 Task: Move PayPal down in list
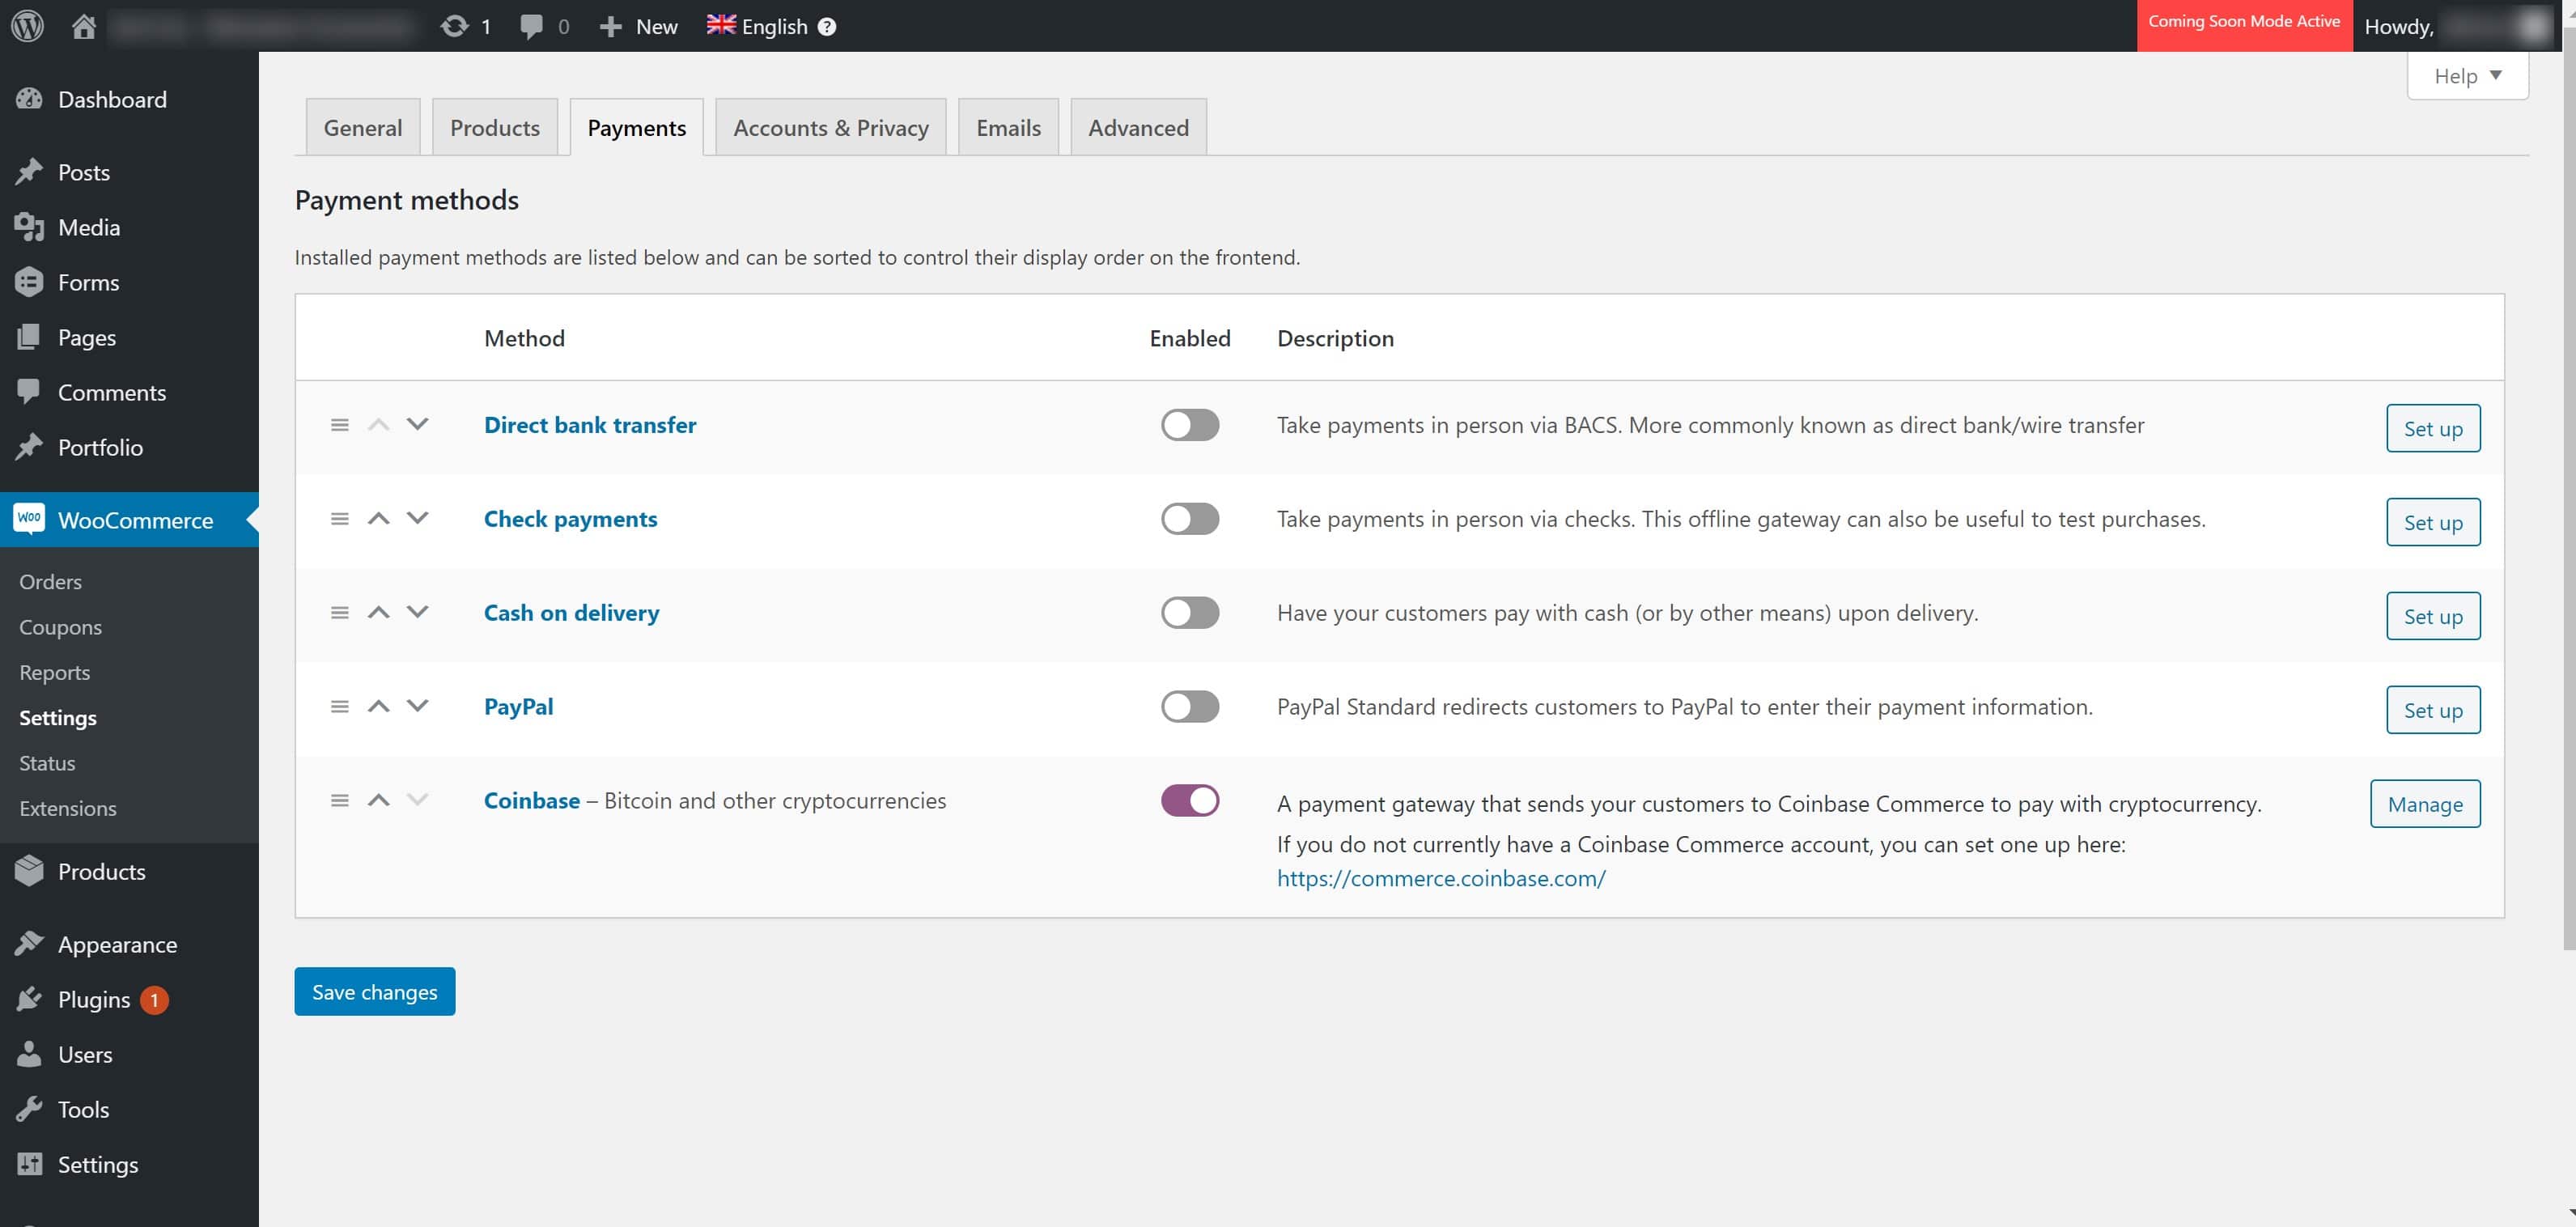[x=418, y=706]
